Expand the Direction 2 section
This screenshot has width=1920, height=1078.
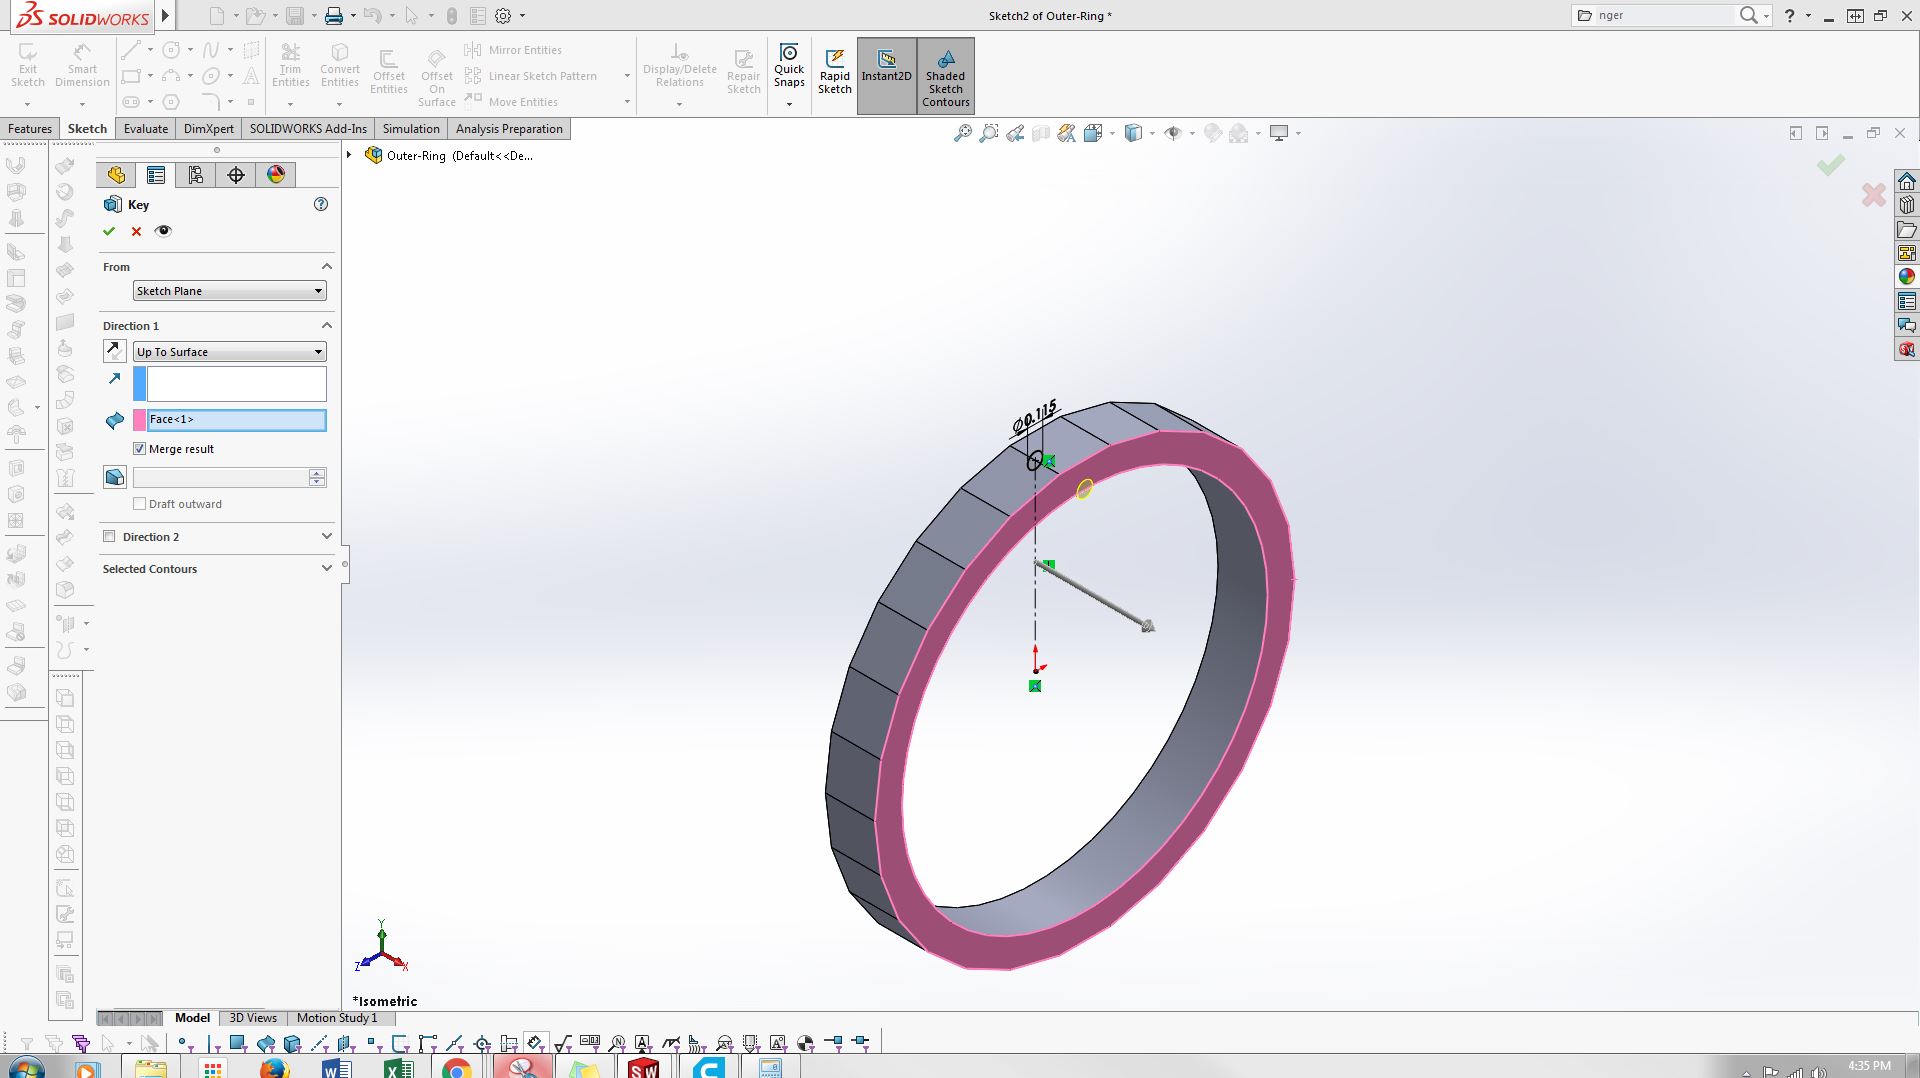(x=326, y=537)
